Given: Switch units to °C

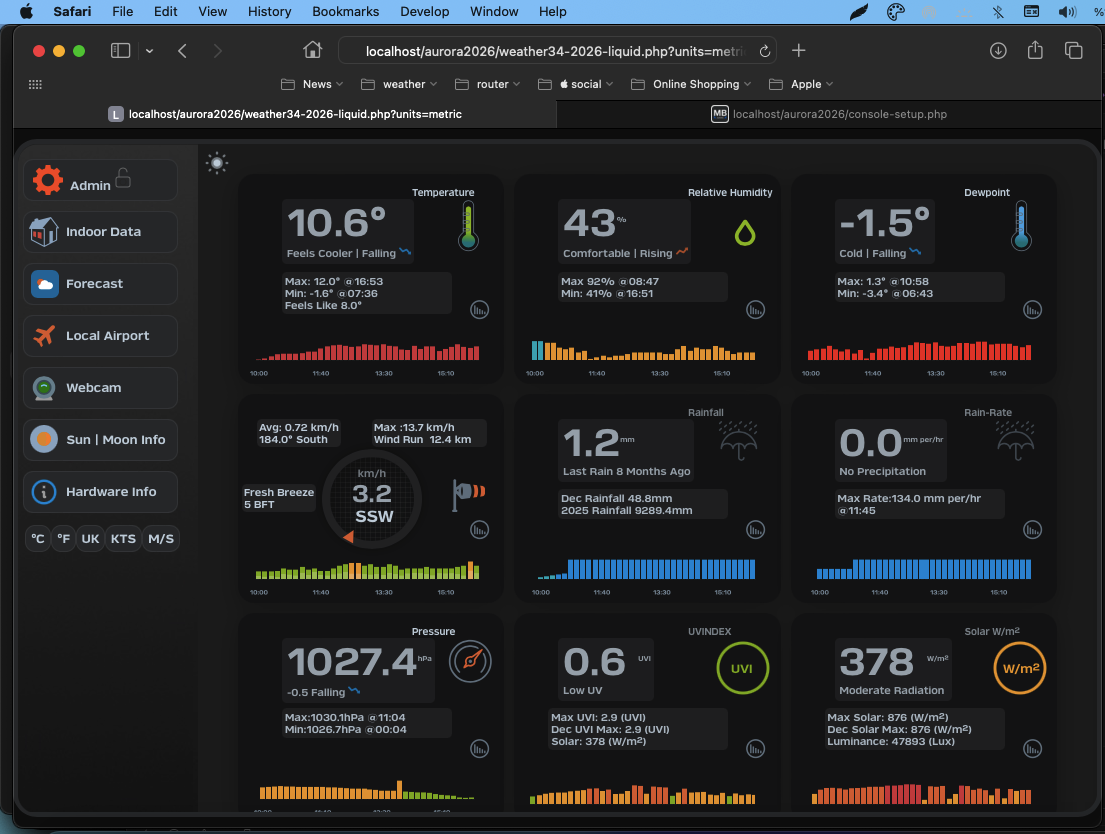Looking at the screenshot, I should [38, 539].
